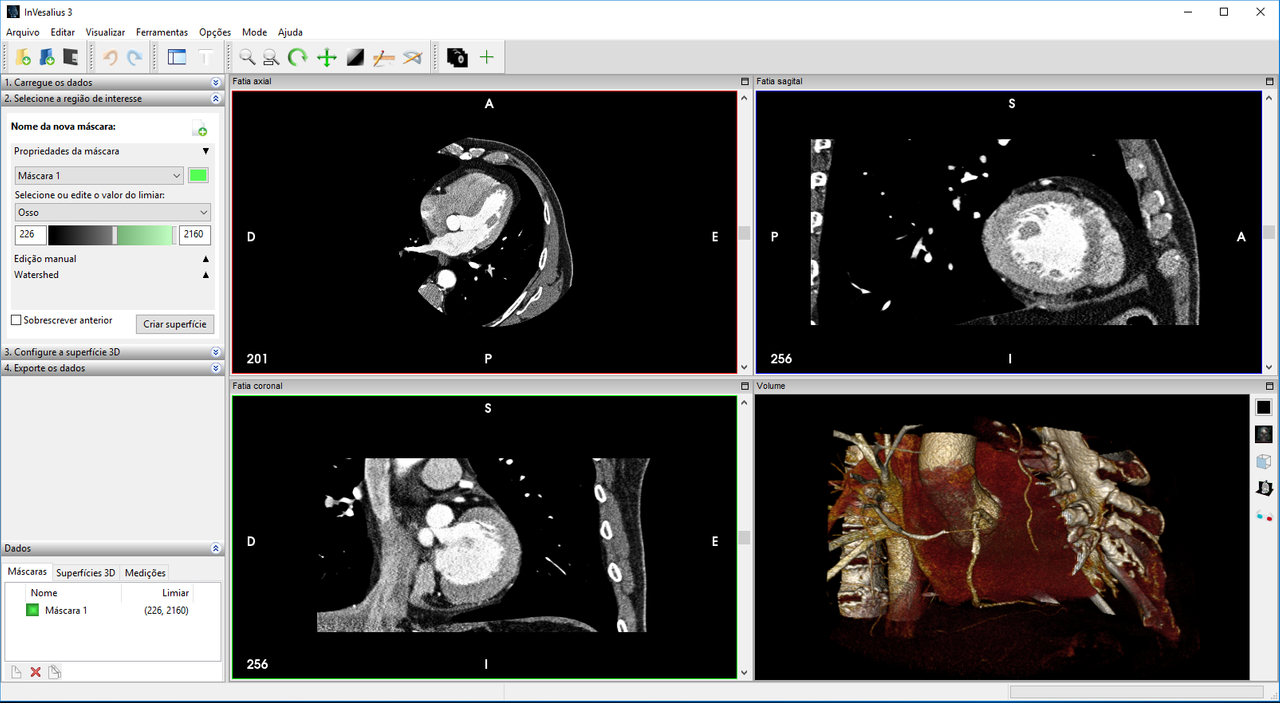Open the Opções menu

[215, 32]
